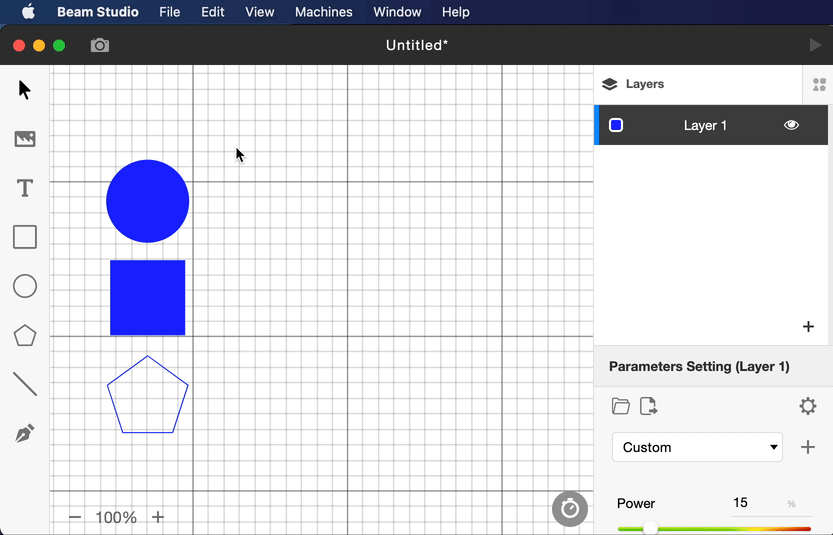833x535 pixels.
Task: Open the Machines menu
Action: 324,12
